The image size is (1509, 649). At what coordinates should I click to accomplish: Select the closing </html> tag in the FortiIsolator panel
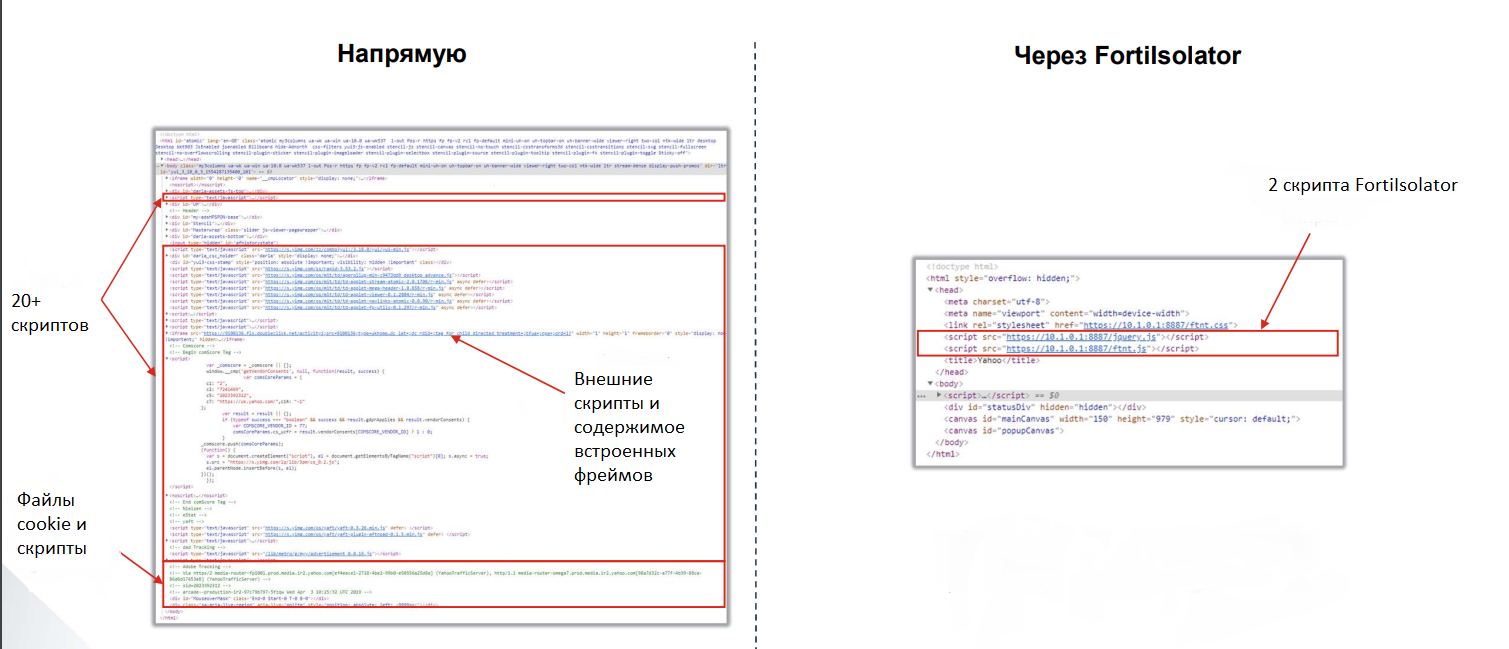click(x=944, y=453)
